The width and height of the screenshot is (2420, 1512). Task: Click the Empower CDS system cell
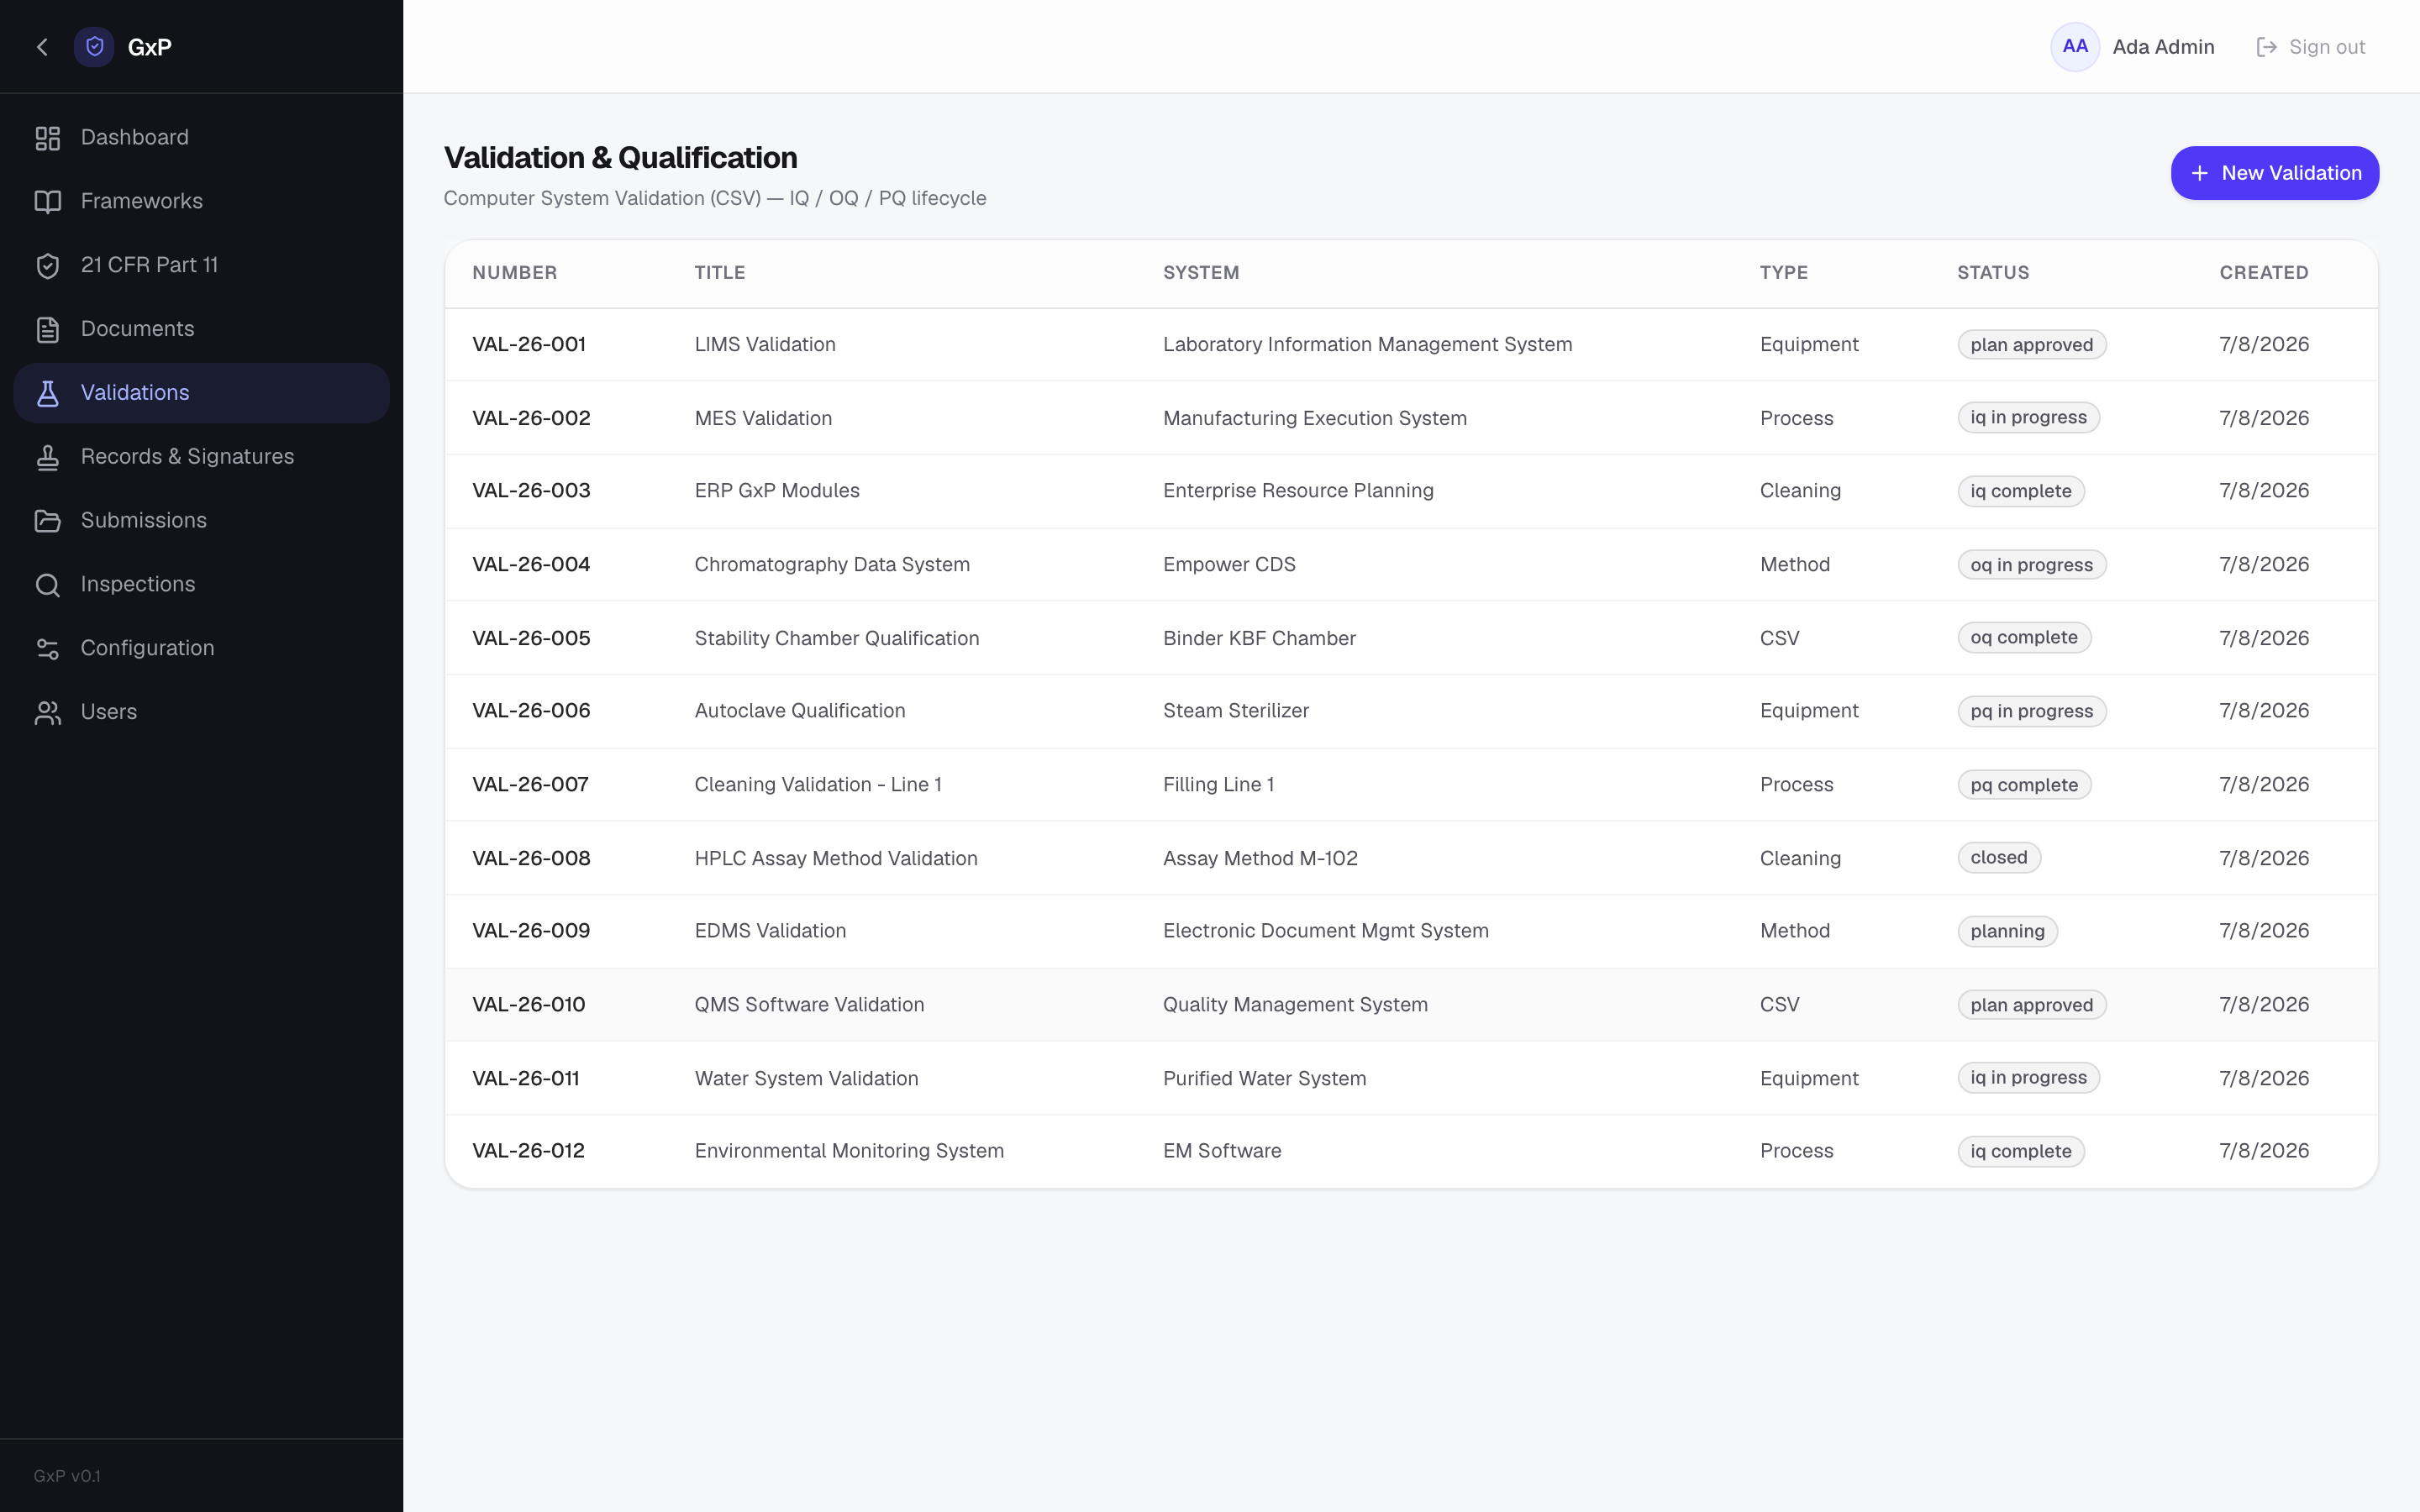click(1229, 565)
